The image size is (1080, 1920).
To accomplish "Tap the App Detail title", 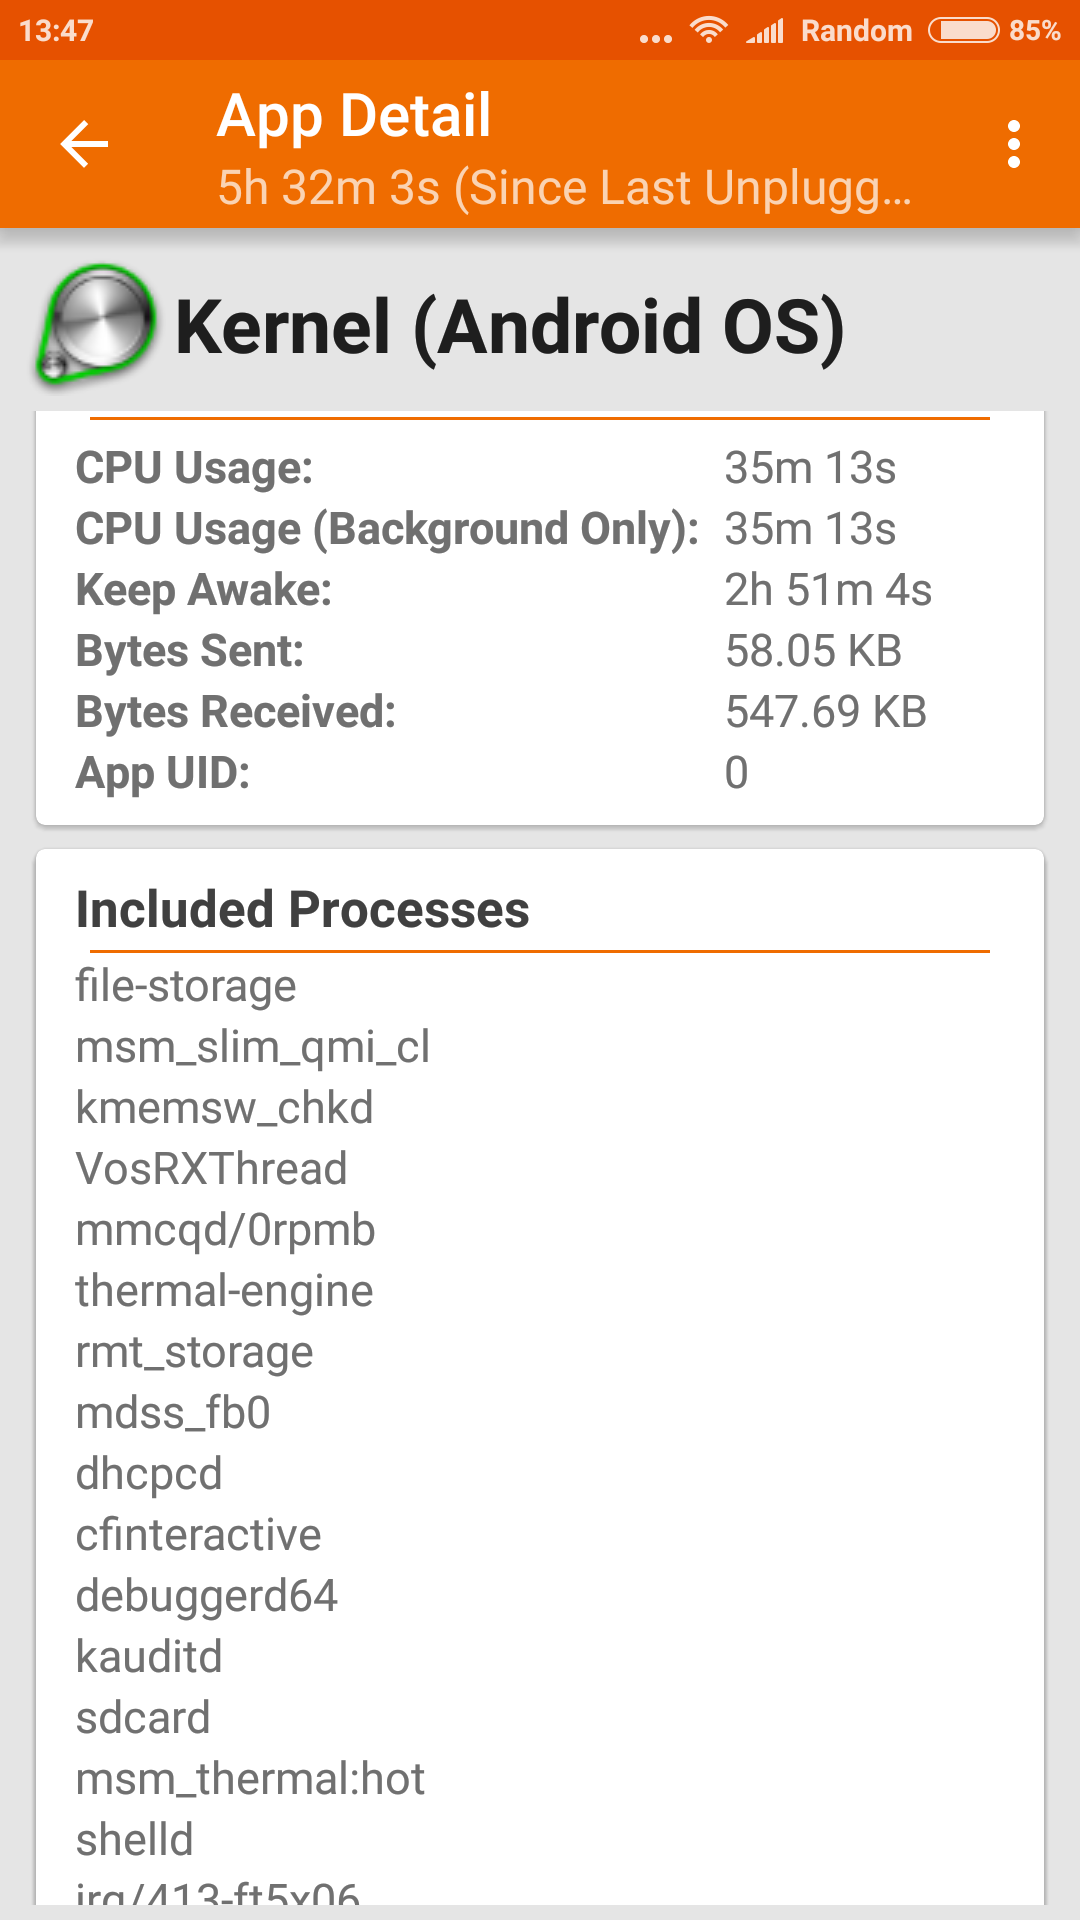I will tap(354, 115).
